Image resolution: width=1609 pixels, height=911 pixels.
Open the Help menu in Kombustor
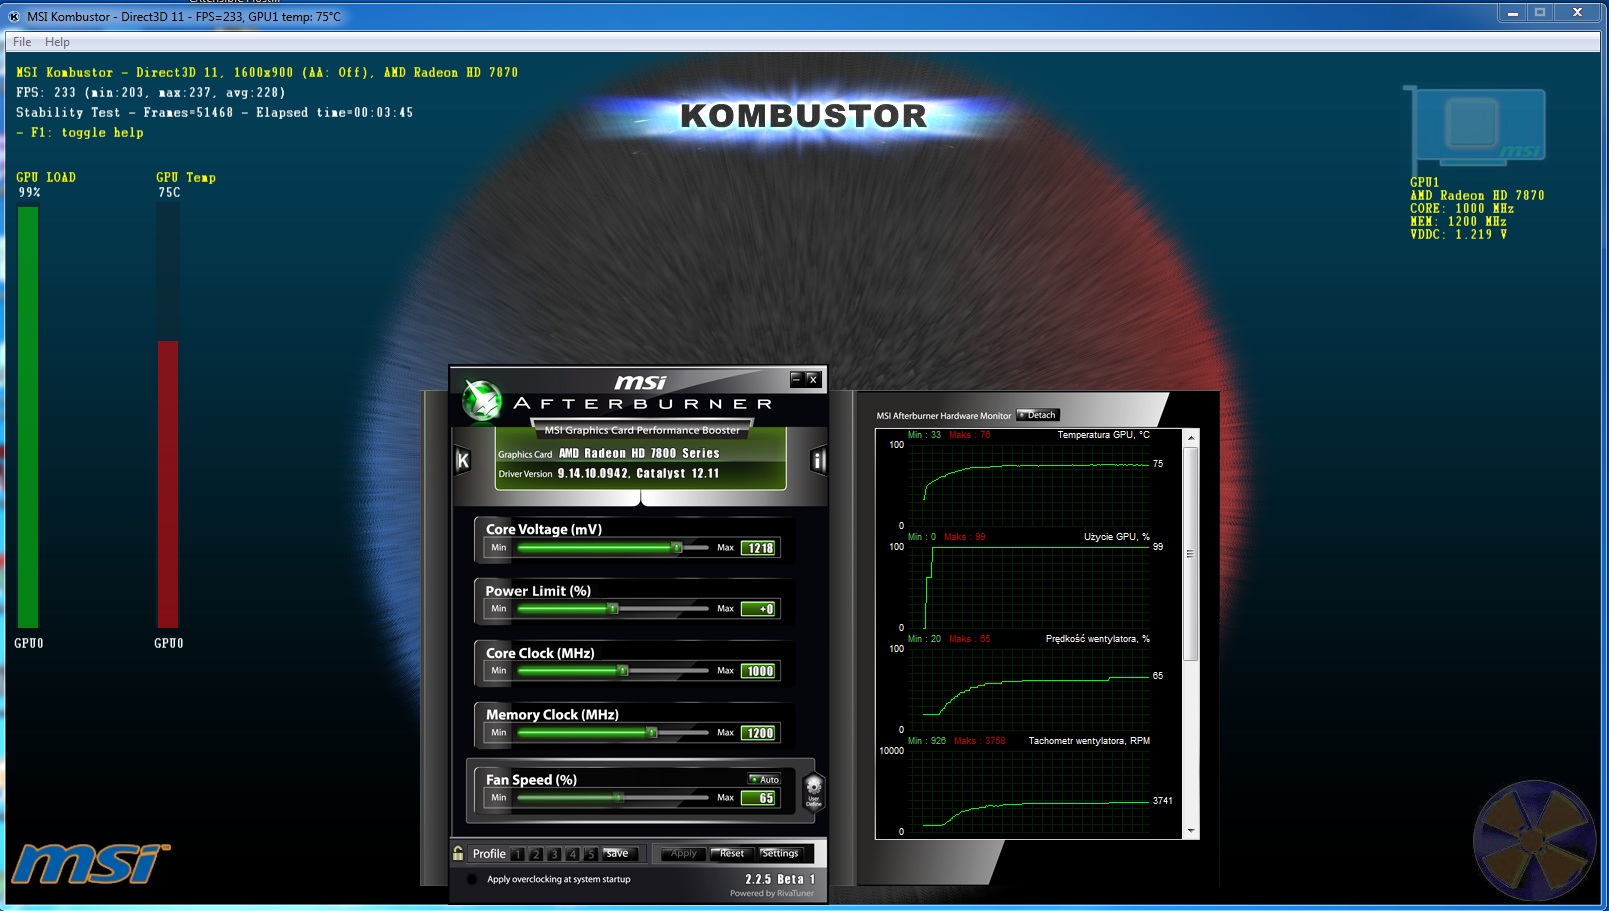coord(57,42)
